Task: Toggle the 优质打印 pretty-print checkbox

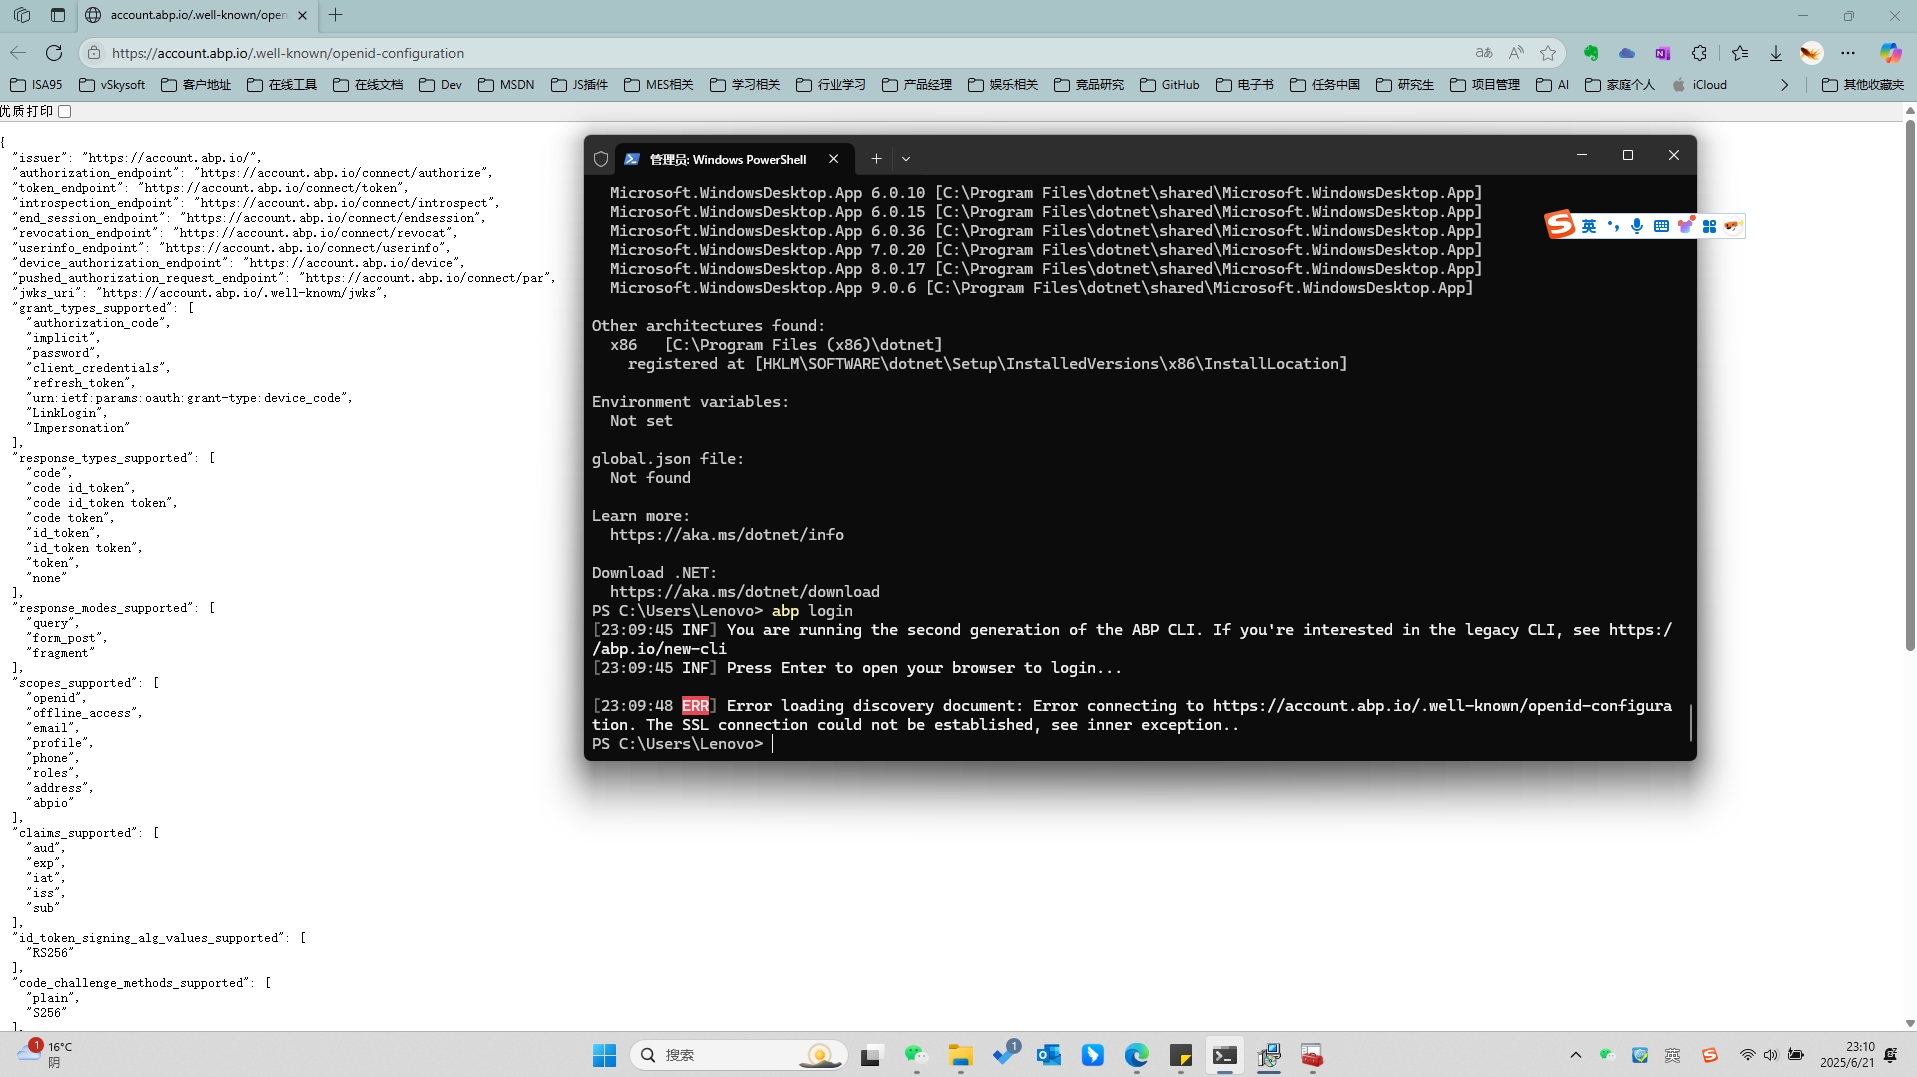Action: click(65, 111)
